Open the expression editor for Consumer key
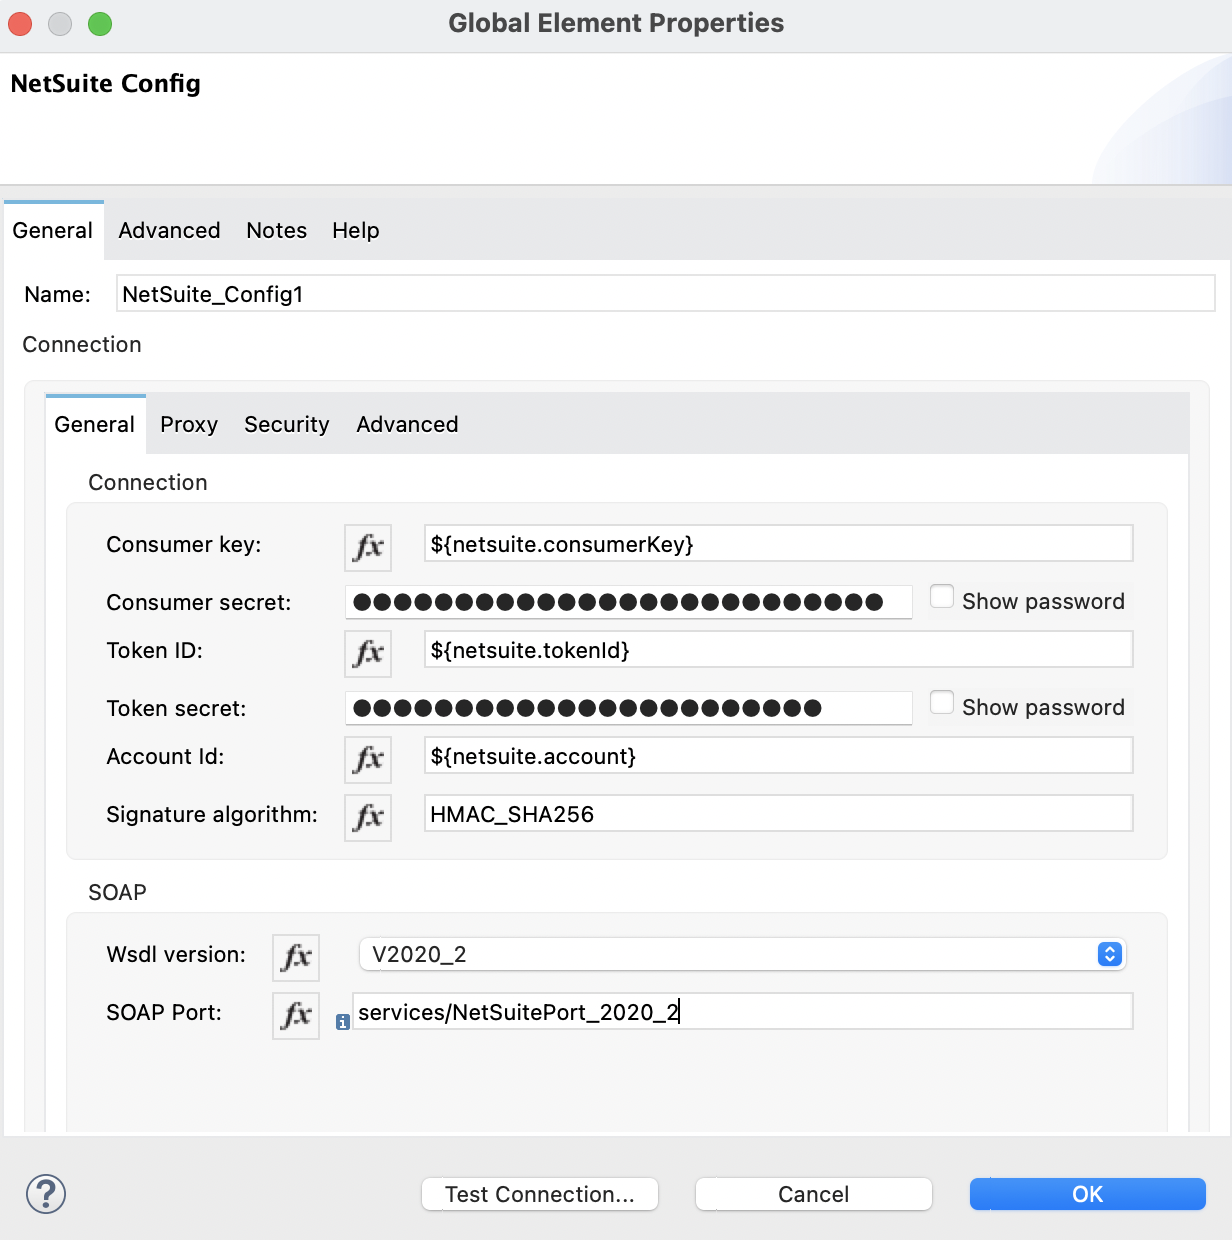Screen dimensions: 1232x1240 coord(367,547)
